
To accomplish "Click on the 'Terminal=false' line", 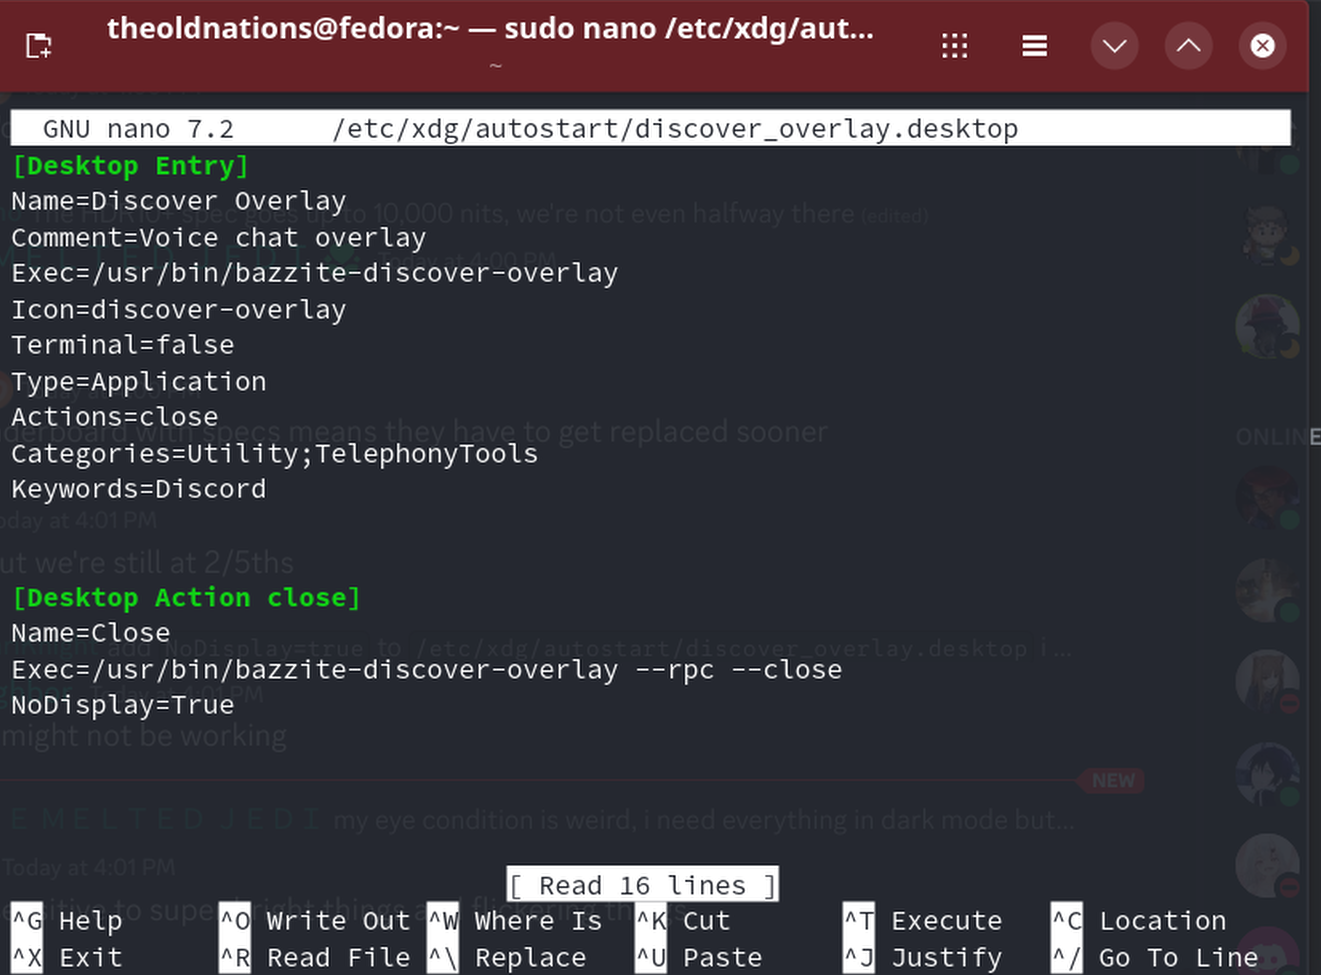I will pos(123,345).
